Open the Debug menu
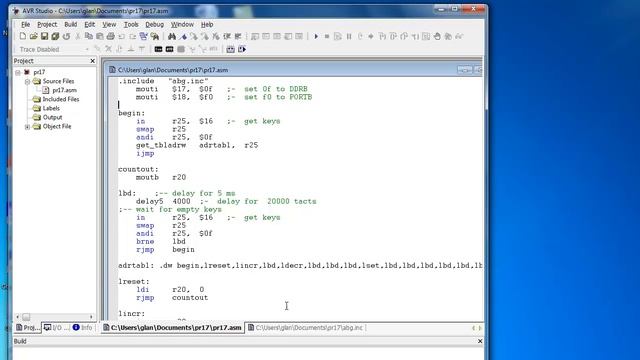This screenshot has width=640, height=360. [x=154, y=24]
